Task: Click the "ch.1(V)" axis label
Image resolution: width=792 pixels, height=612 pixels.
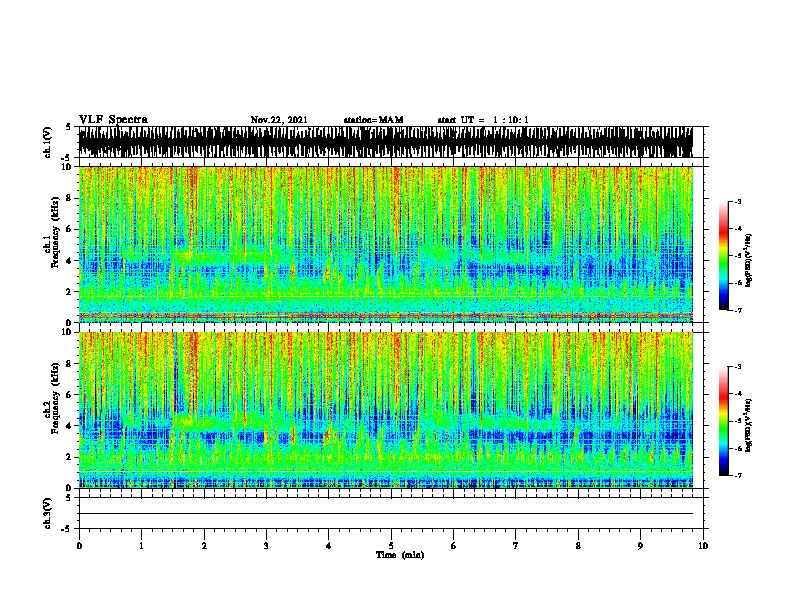Action: [48, 142]
